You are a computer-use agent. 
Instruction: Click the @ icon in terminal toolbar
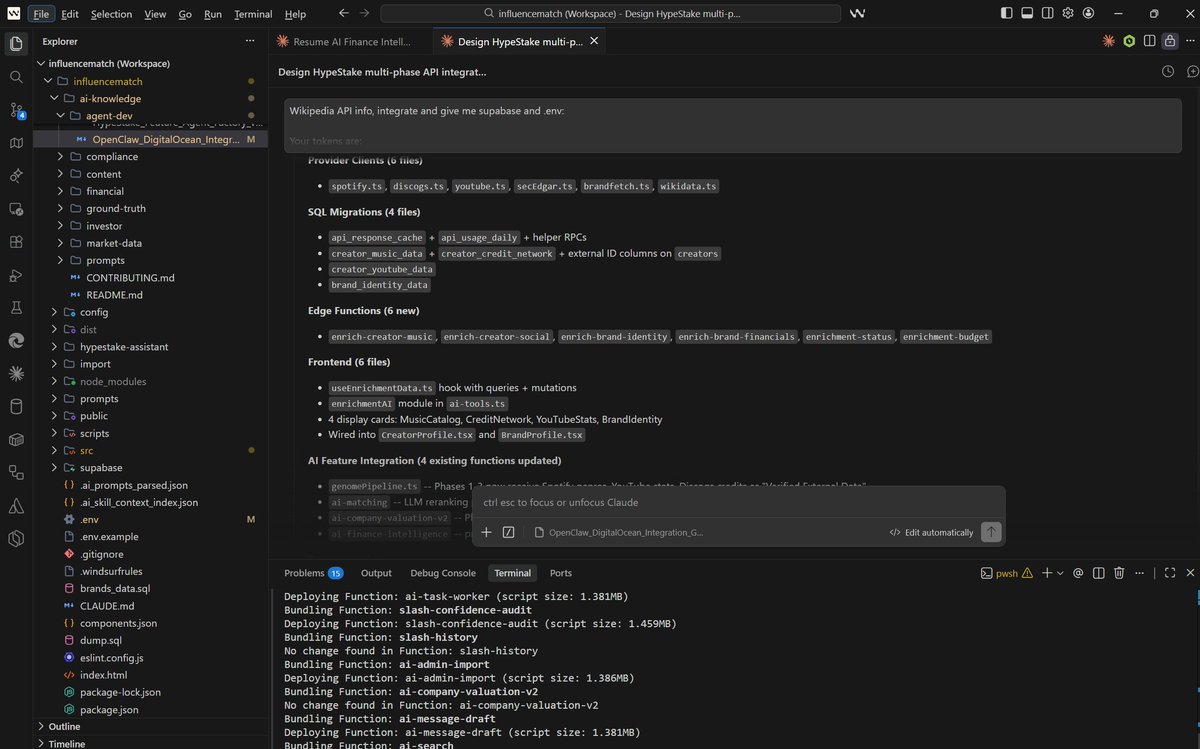[x=1078, y=573]
